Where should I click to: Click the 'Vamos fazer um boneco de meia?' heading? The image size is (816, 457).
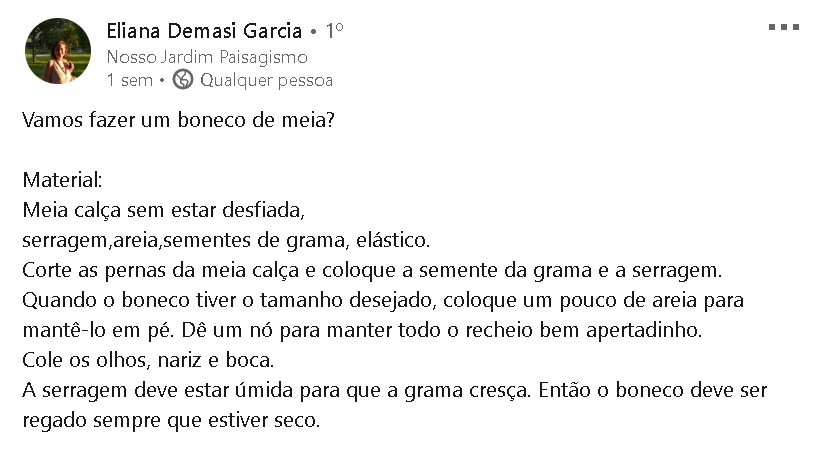(x=178, y=120)
